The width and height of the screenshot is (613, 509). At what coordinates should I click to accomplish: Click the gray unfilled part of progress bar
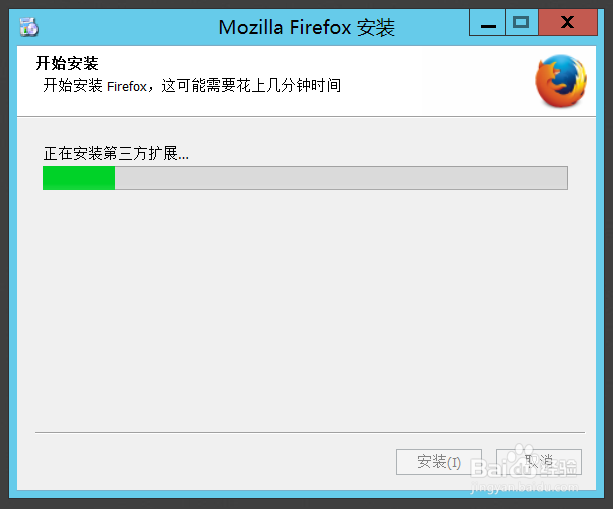click(341, 178)
